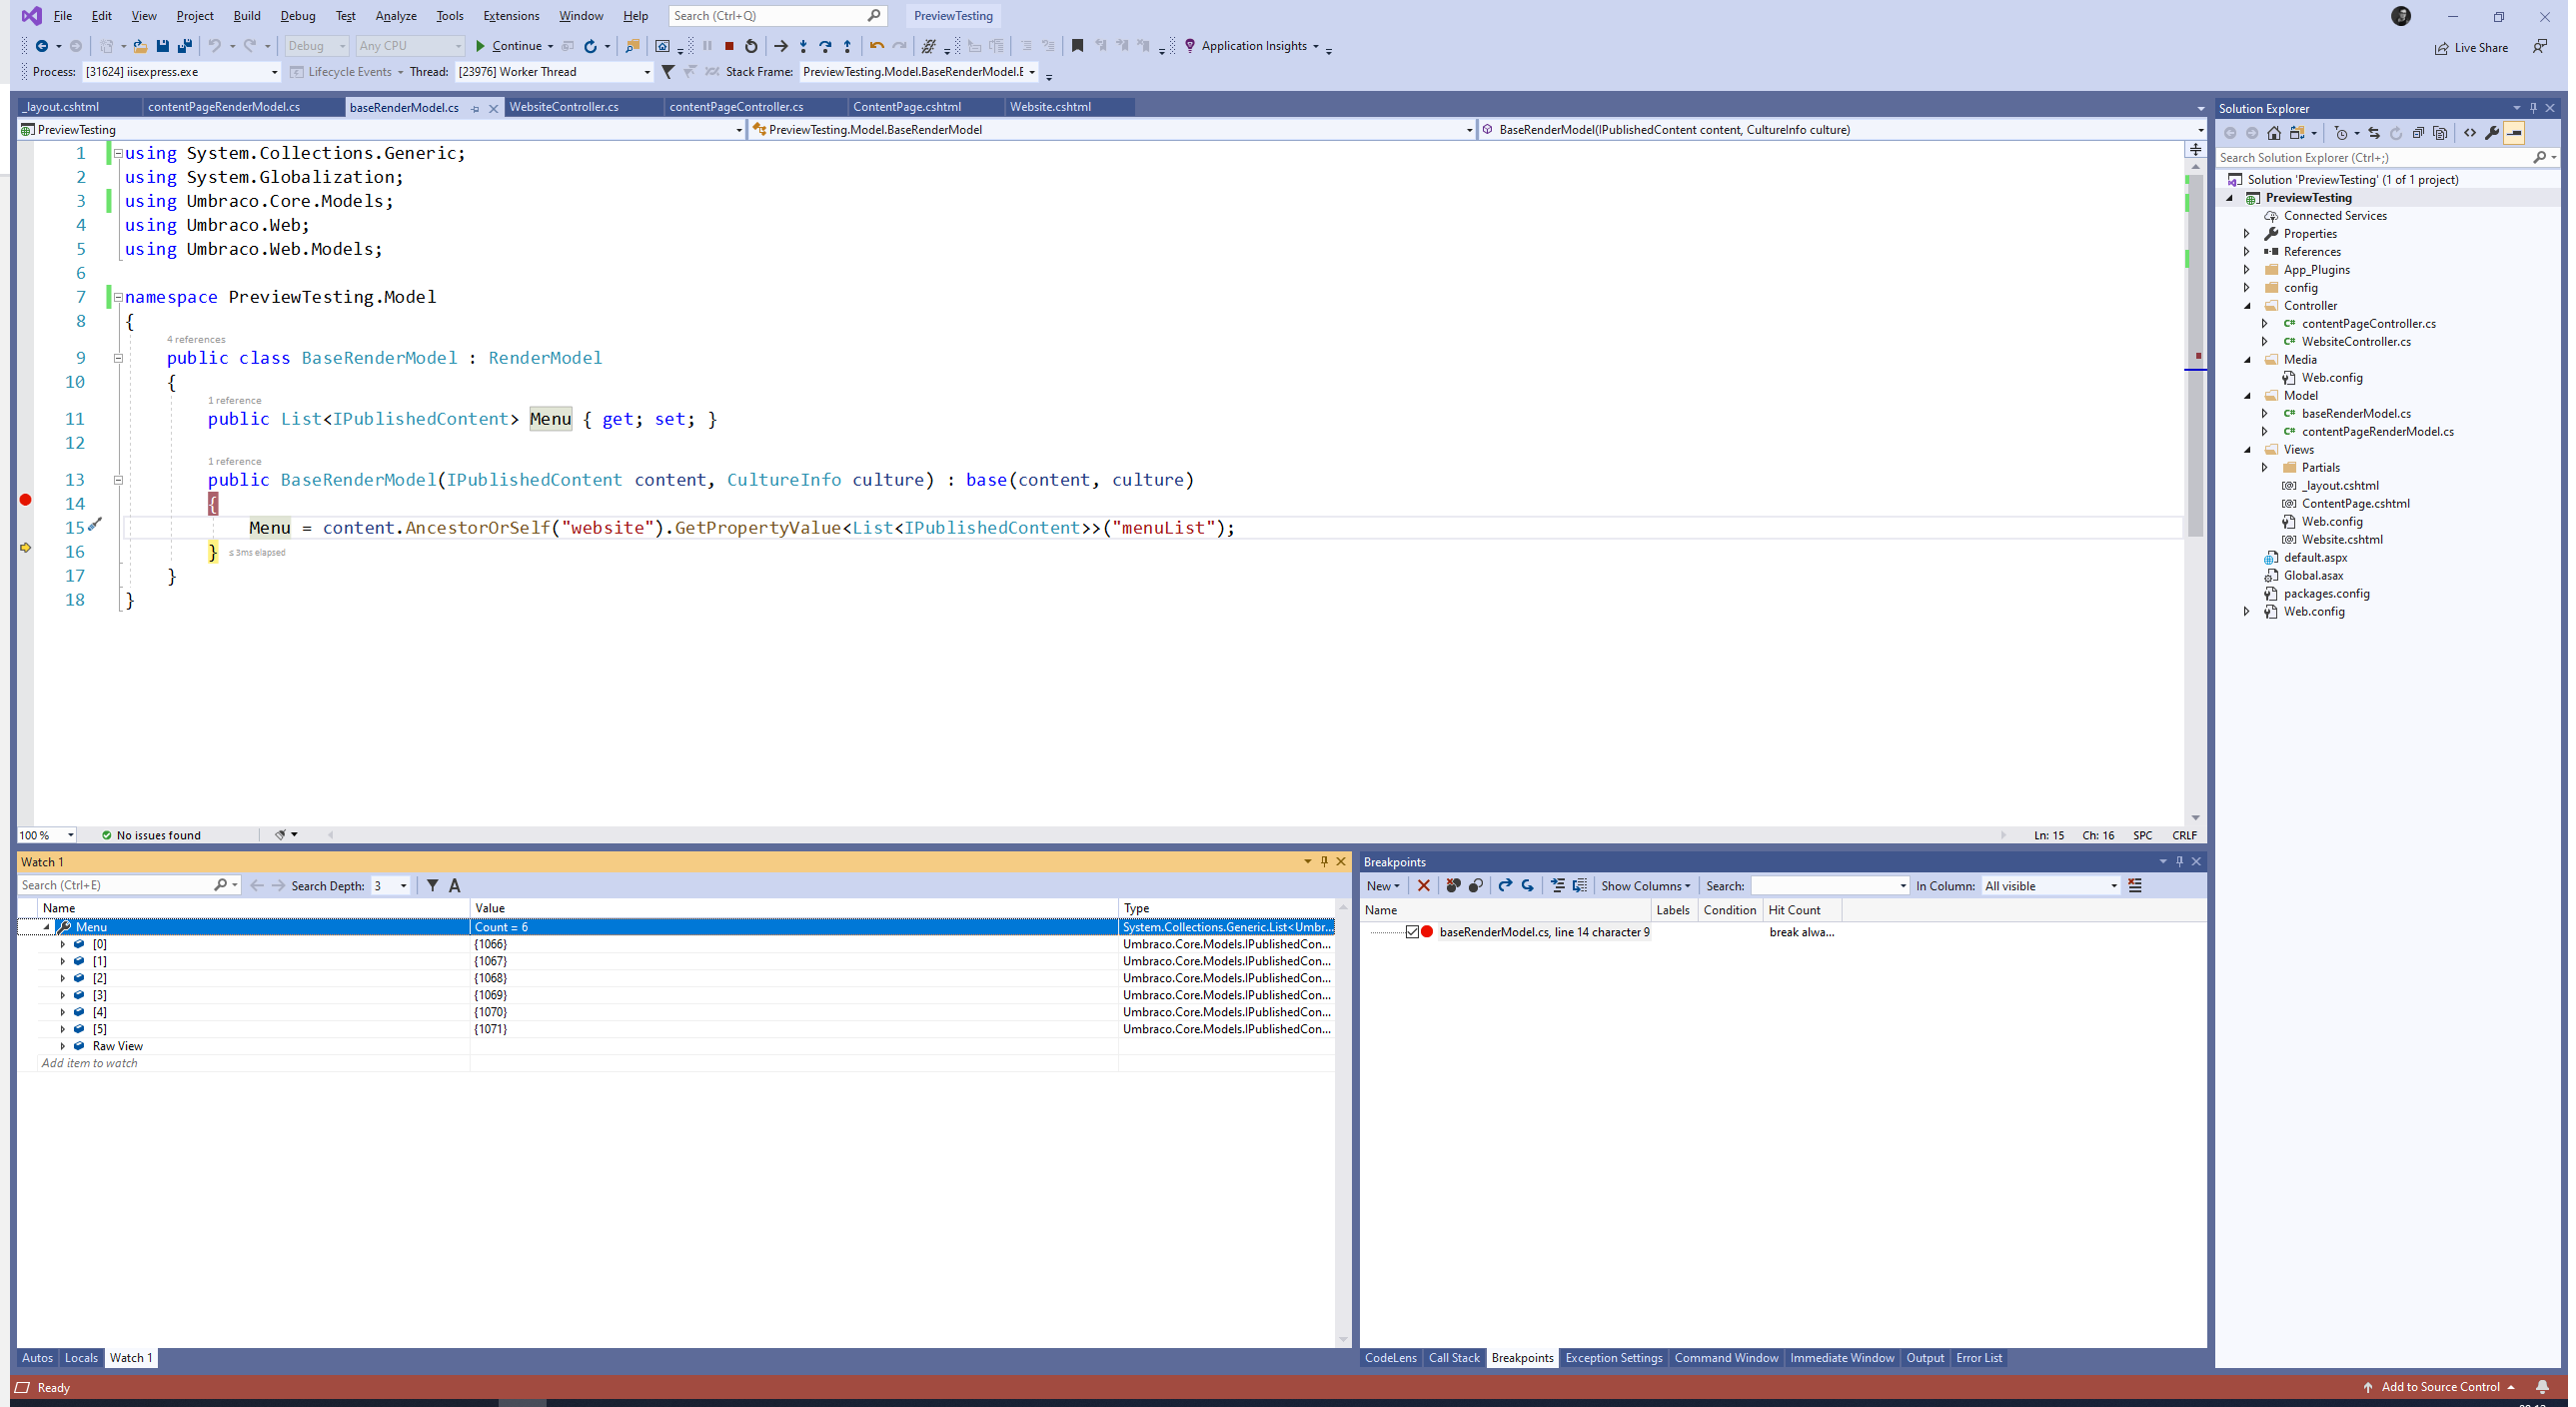Image resolution: width=2576 pixels, height=1407 pixels.
Task: Open the Debug menu
Action: click(298, 16)
